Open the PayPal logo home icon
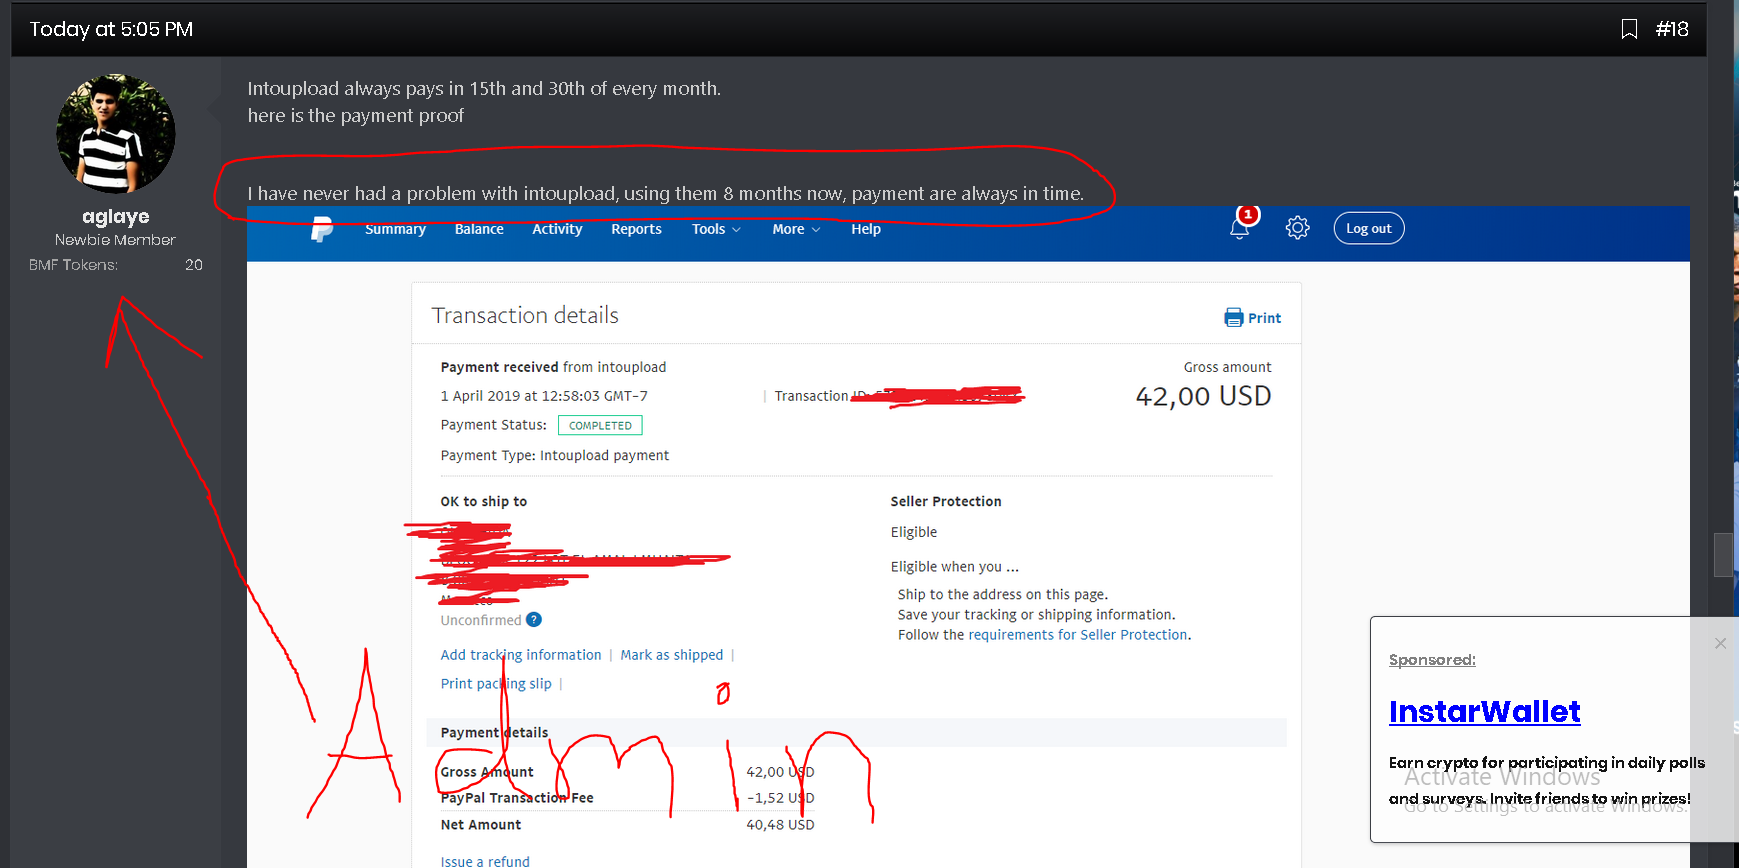Viewport: 1739px width, 868px height. point(321,229)
